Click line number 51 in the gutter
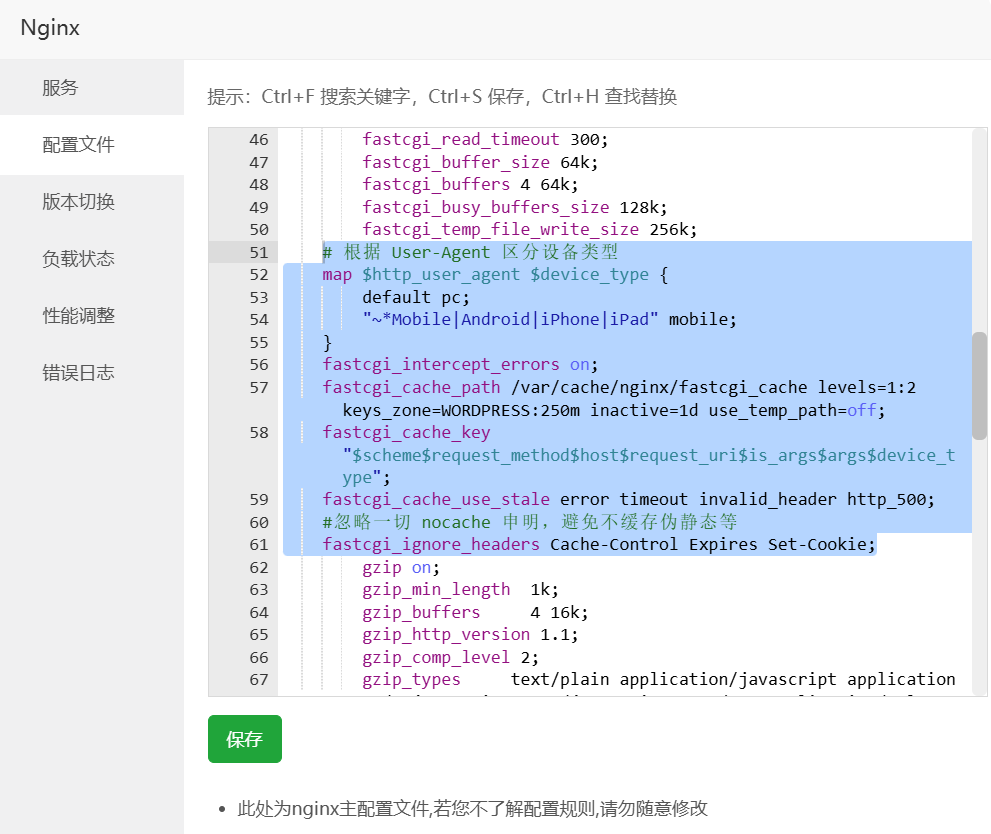The width and height of the screenshot is (991, 834). click(258, 252)
